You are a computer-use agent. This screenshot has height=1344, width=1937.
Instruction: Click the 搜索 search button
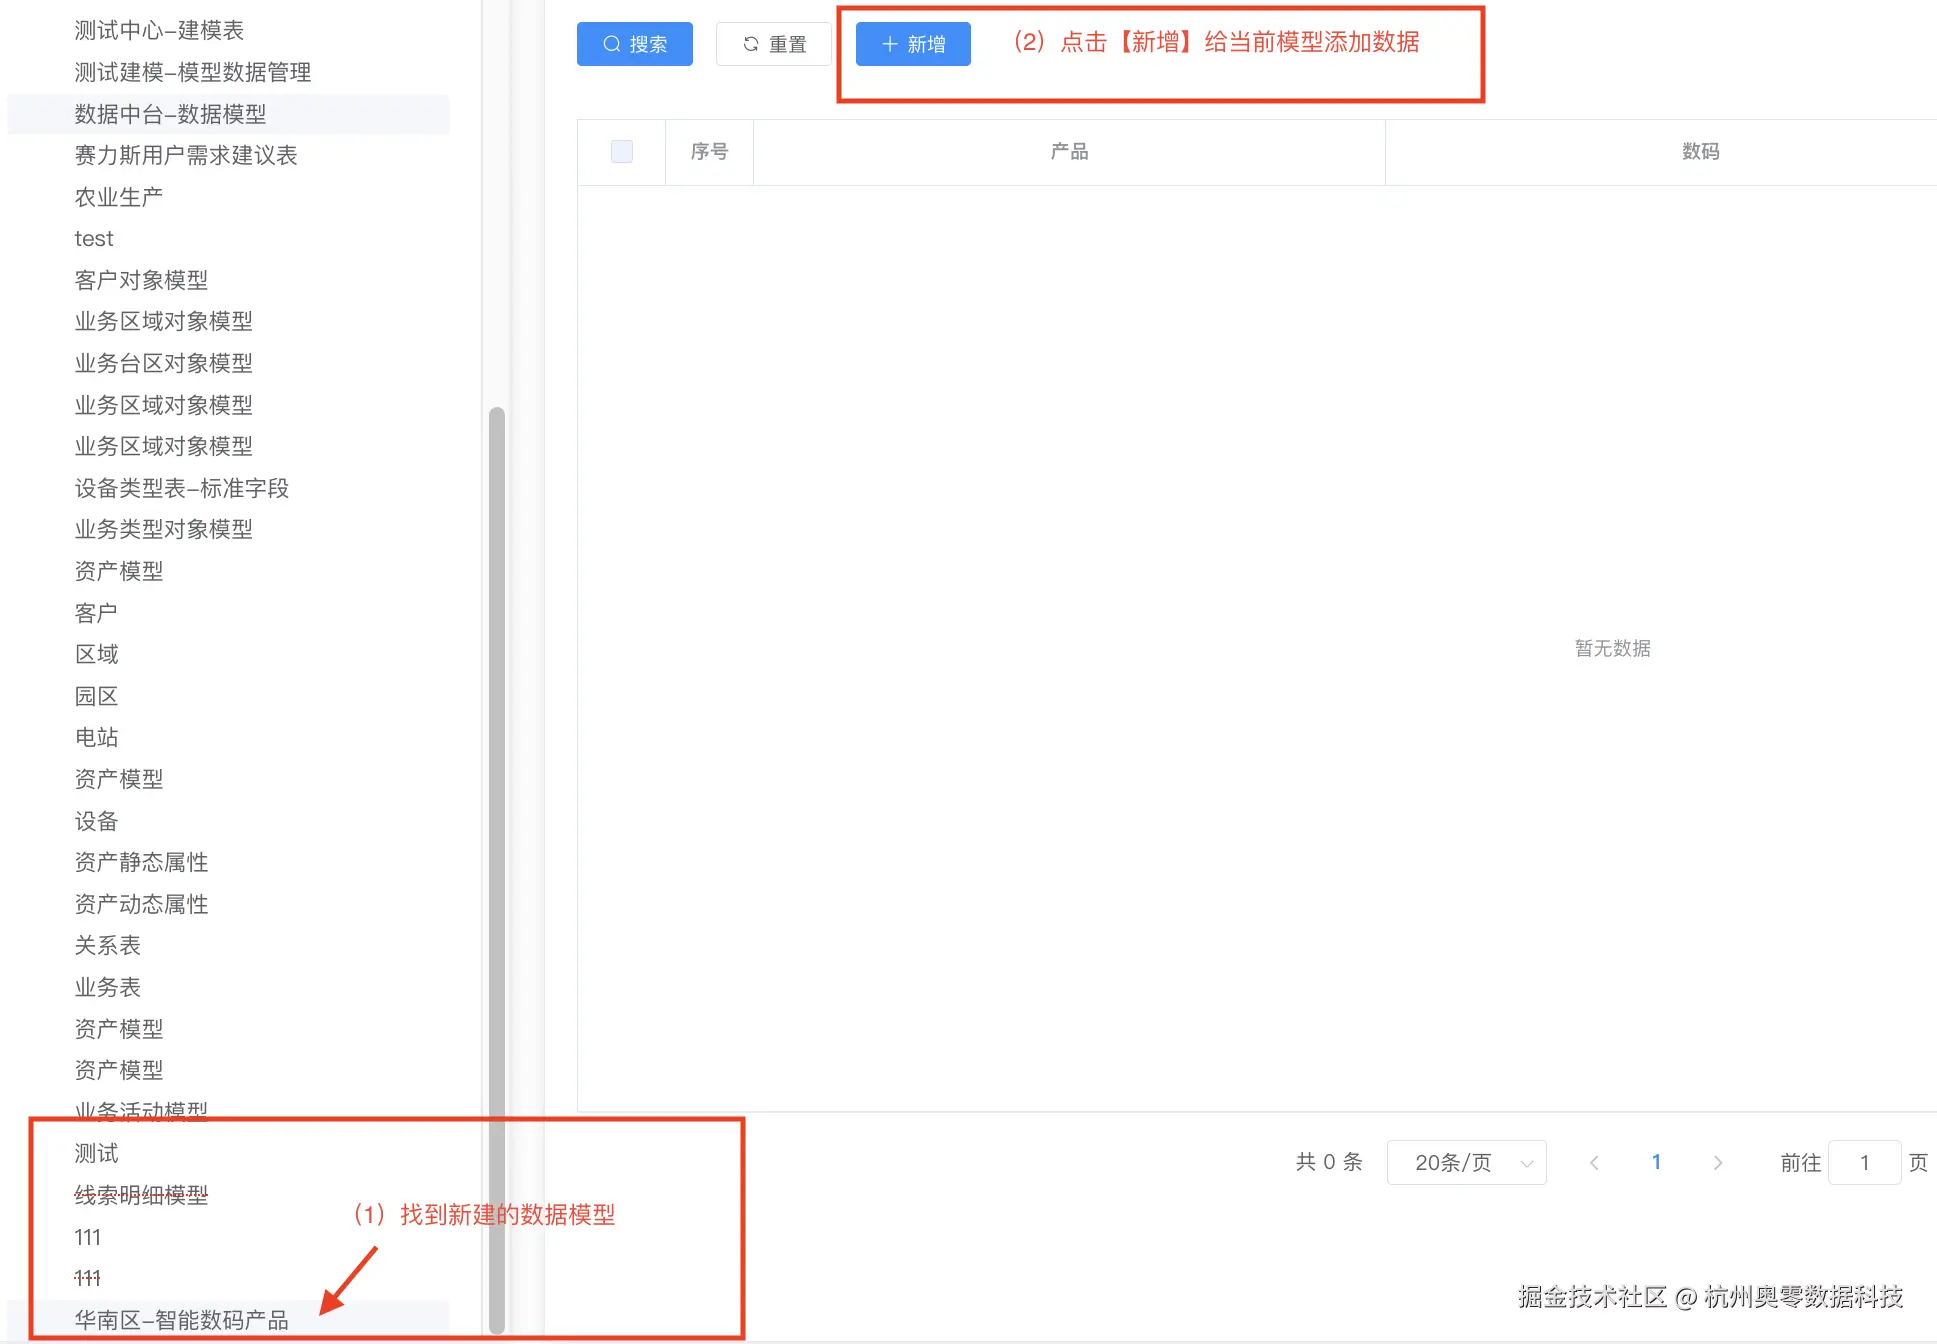(x=634, y=44)
